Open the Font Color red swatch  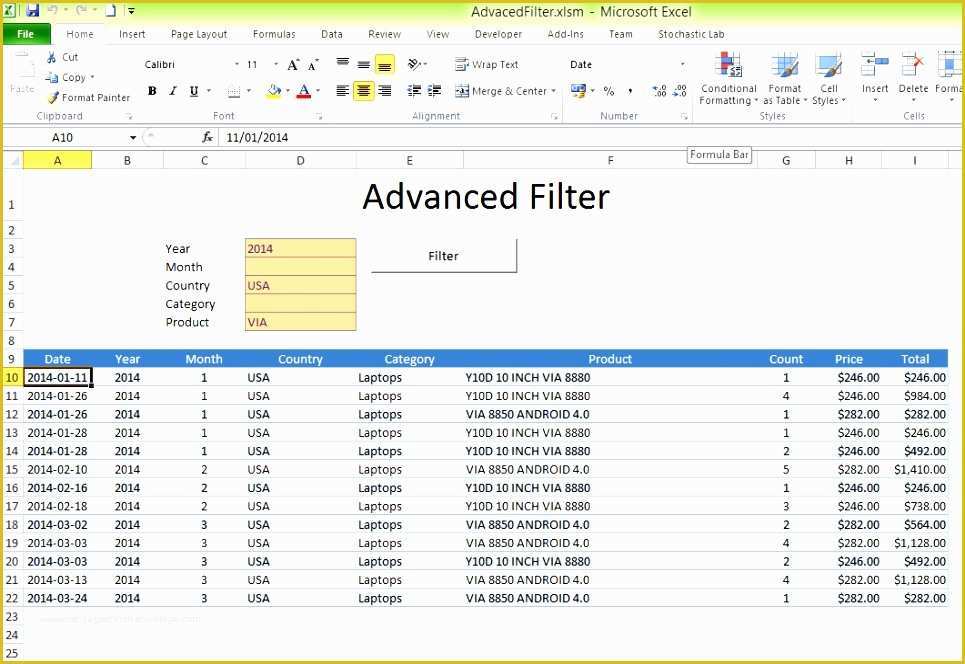pos(304,90)
